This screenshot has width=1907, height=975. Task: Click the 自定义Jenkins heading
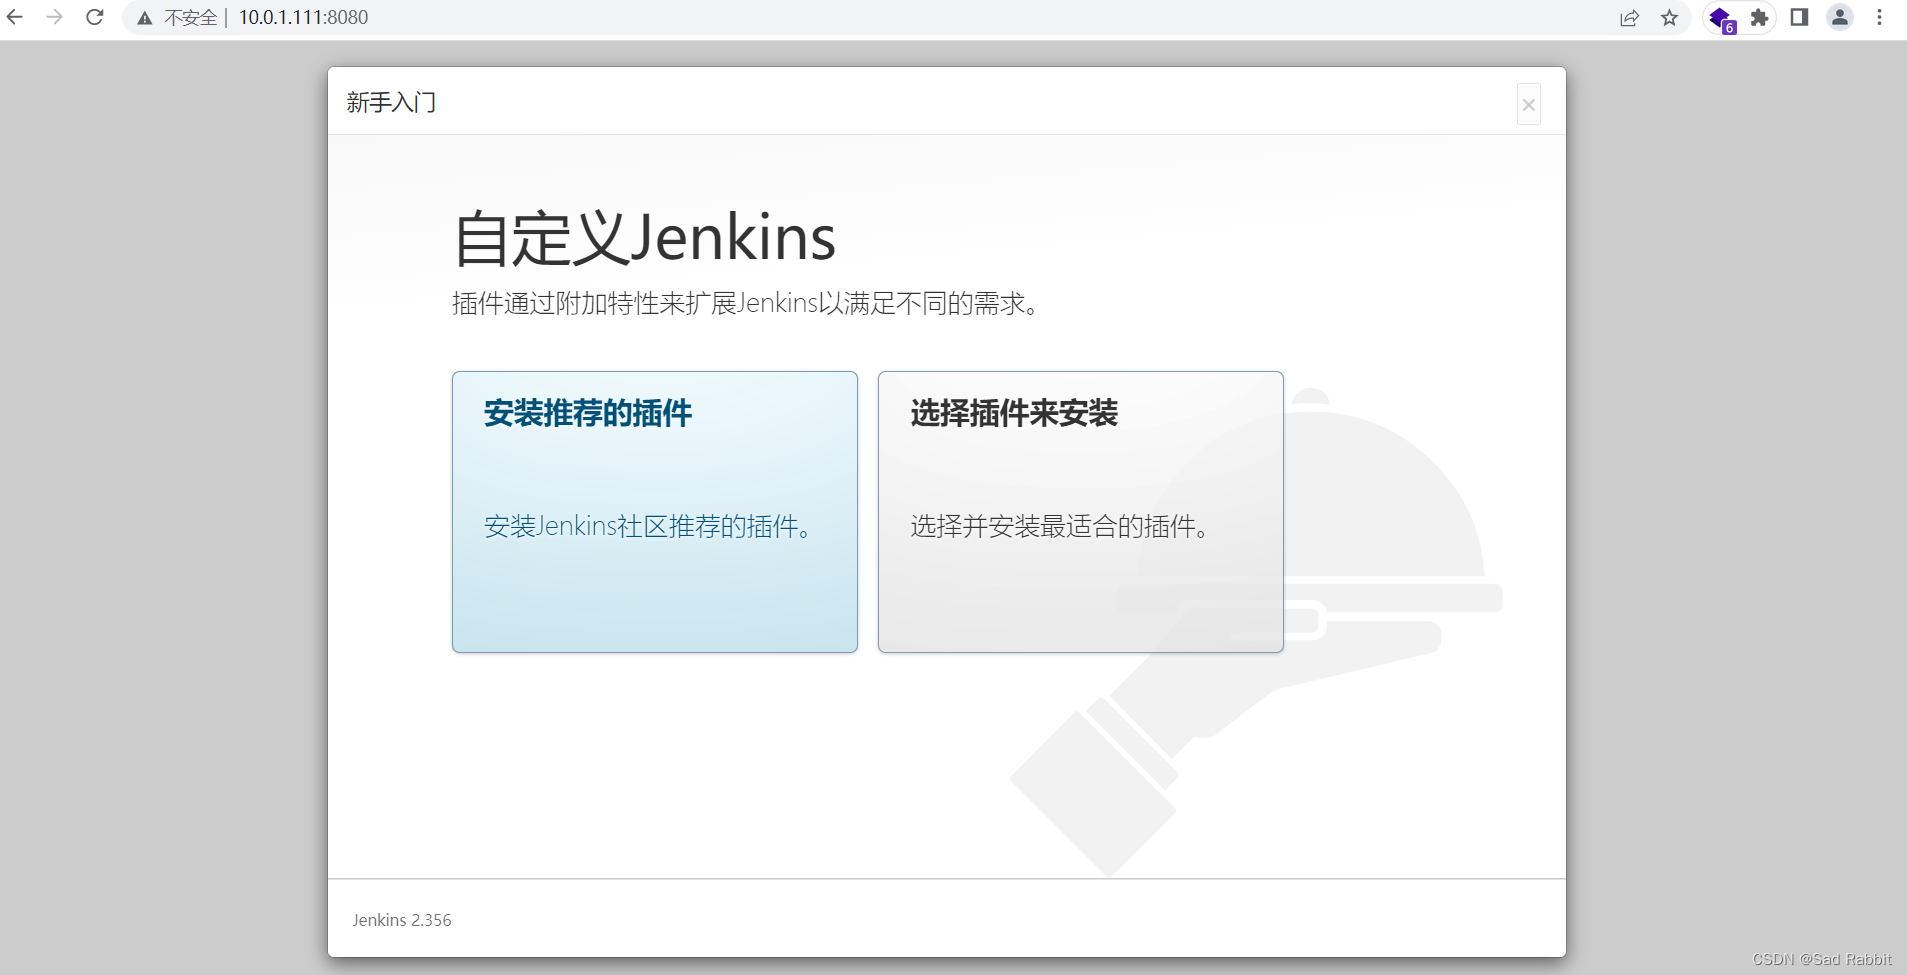click(644, 238)
